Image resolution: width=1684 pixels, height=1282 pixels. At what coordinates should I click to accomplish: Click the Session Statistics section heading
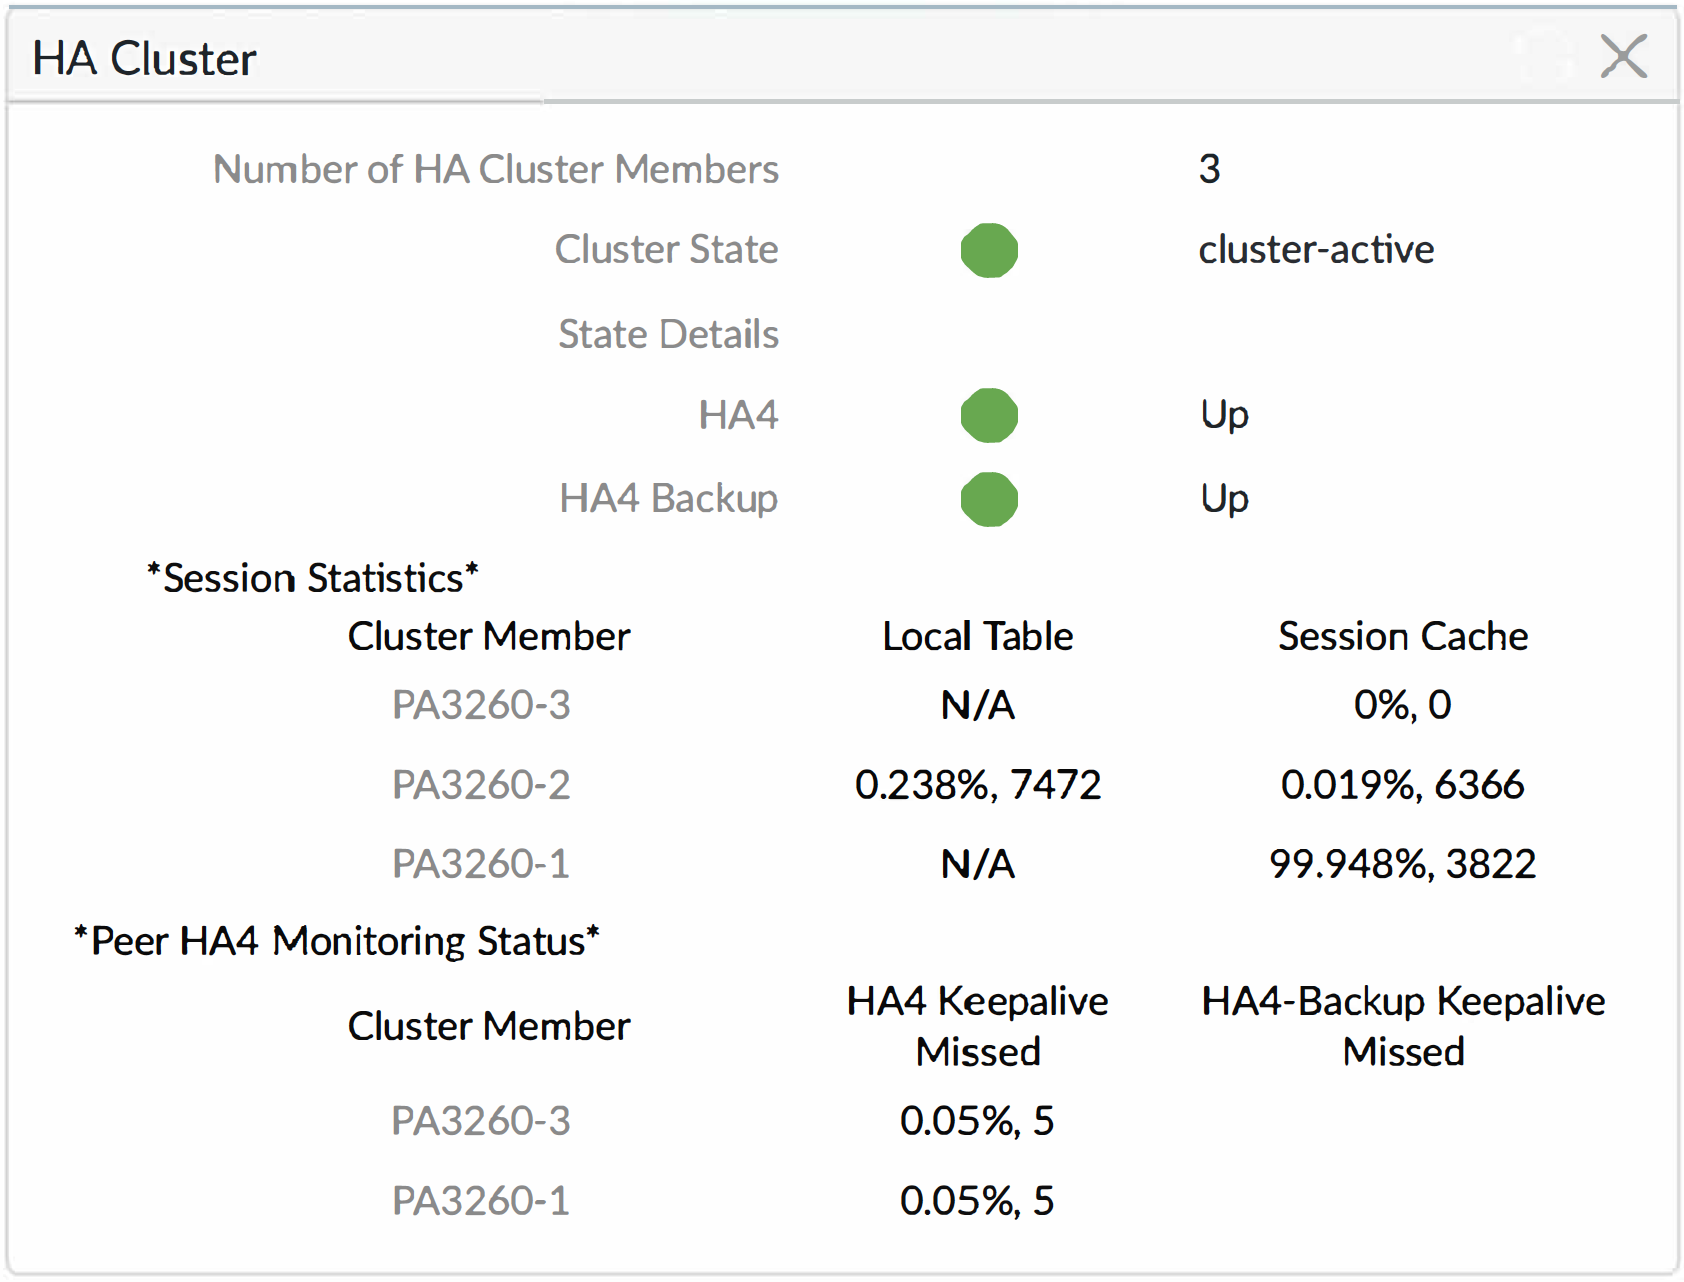[x=313, y=578]
